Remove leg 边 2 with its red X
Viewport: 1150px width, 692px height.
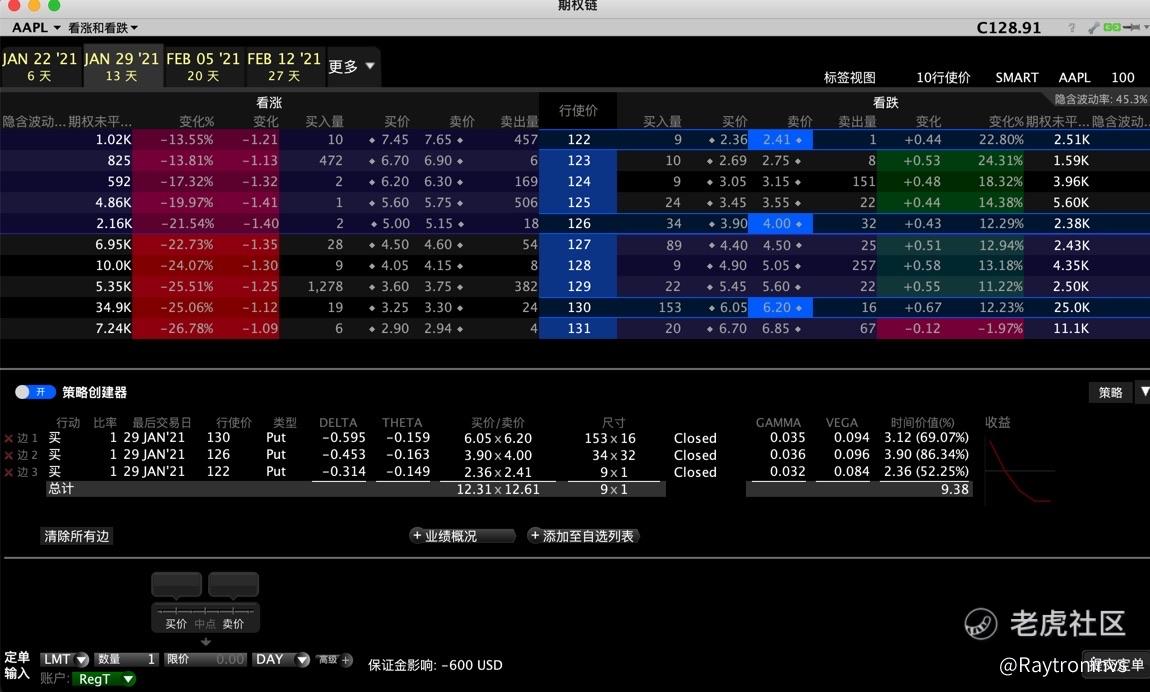click(9, 455)
